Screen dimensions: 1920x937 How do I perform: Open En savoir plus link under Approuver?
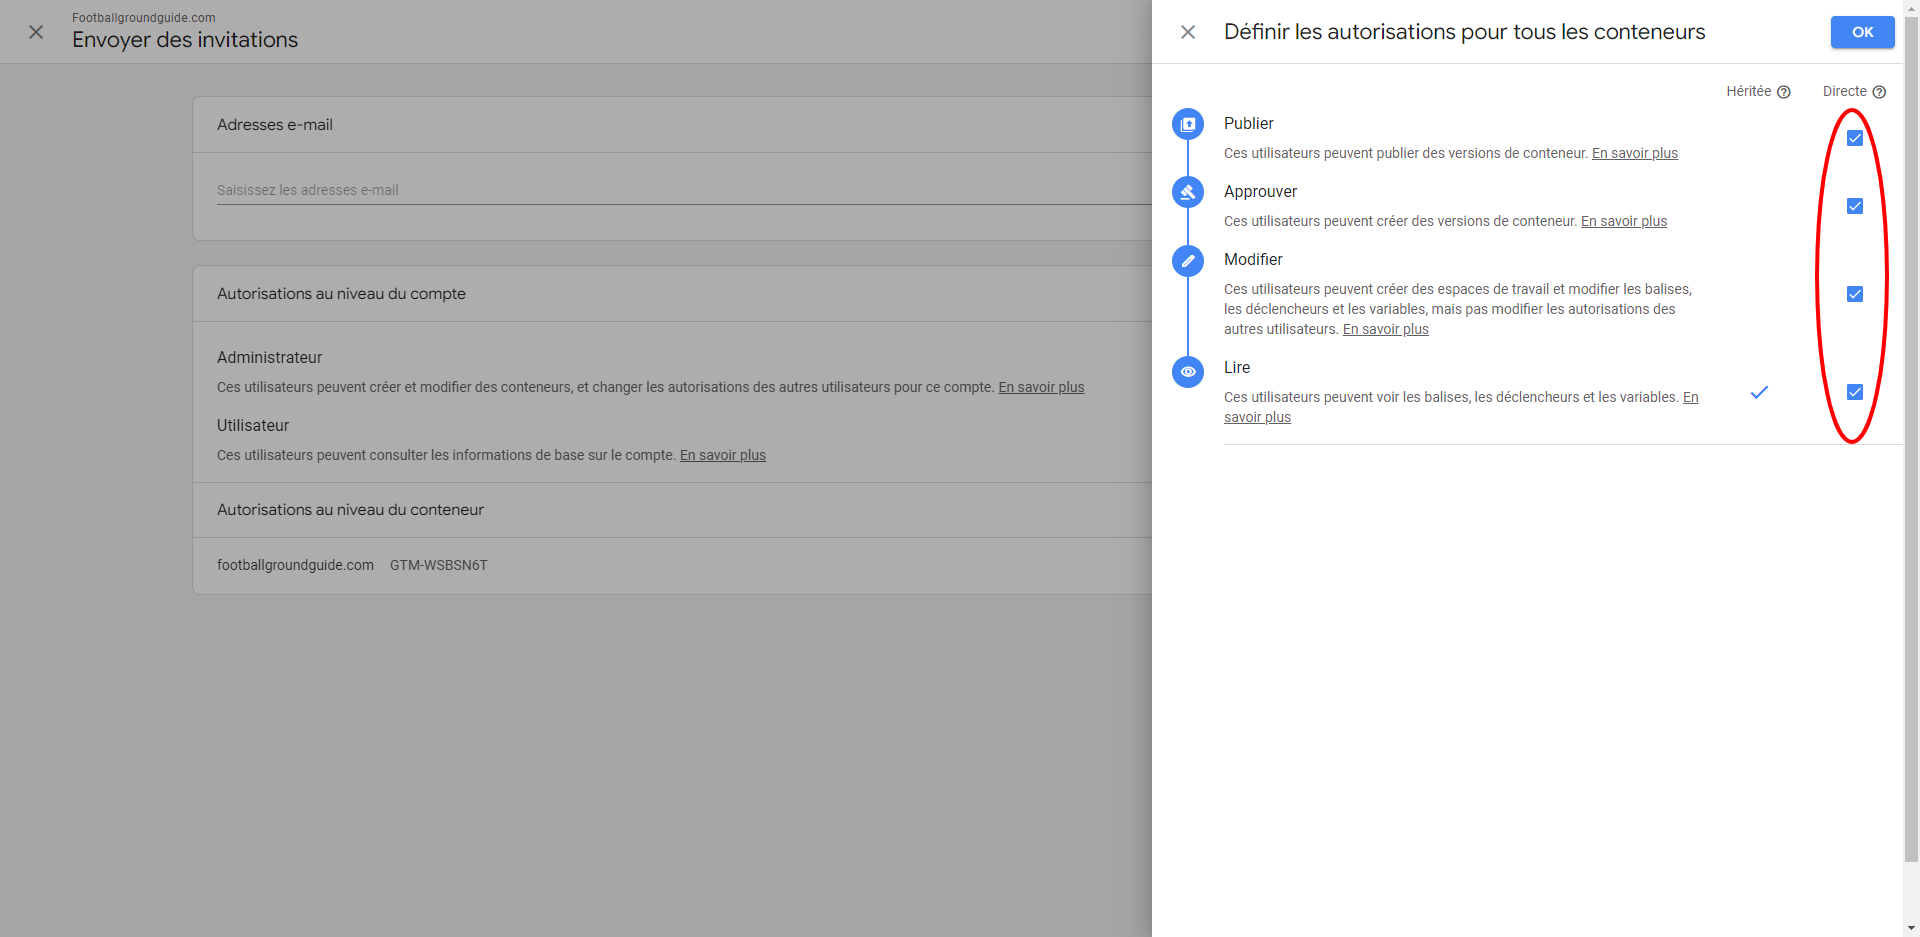[1623, 221]
